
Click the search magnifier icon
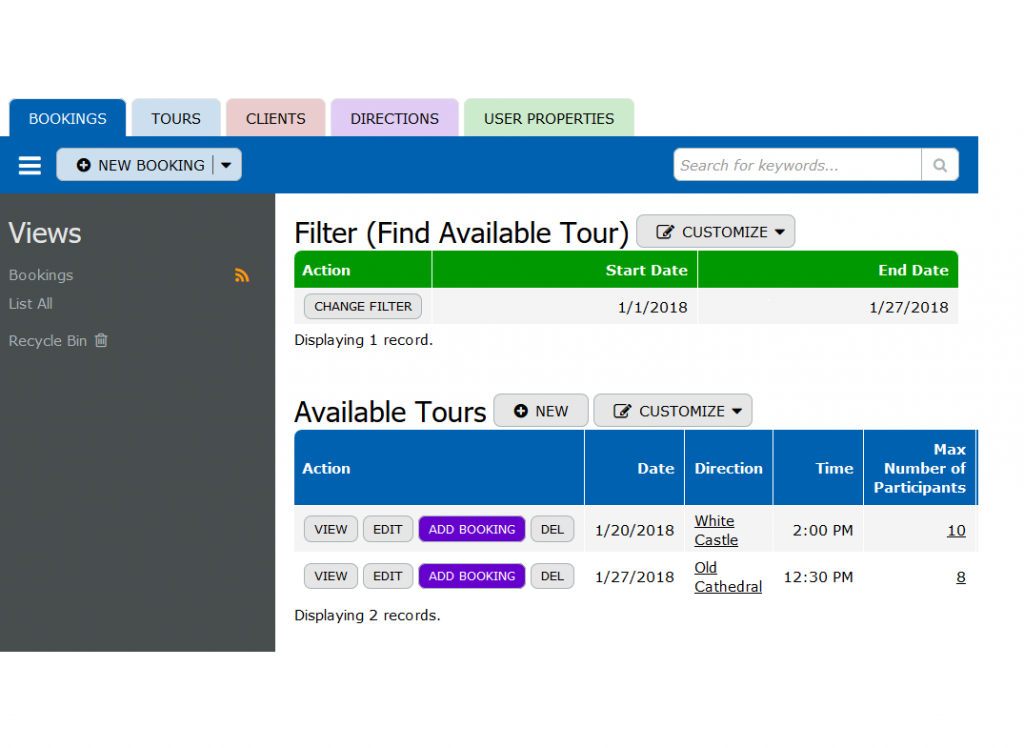(939, 165)
